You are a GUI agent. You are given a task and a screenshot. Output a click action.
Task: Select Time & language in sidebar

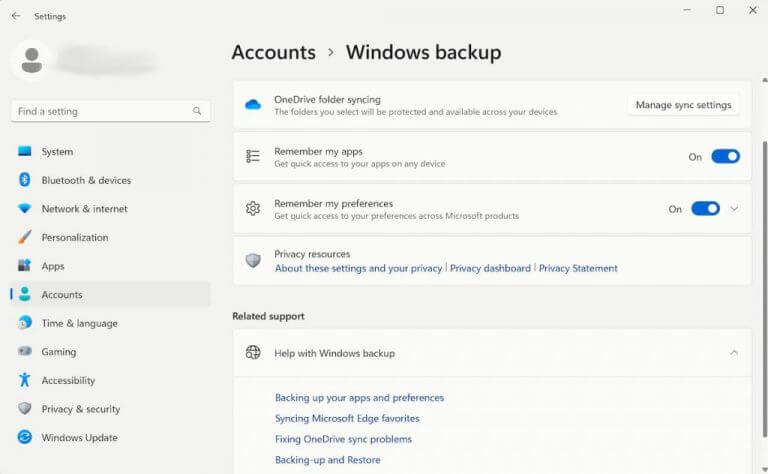pos(111,323)
